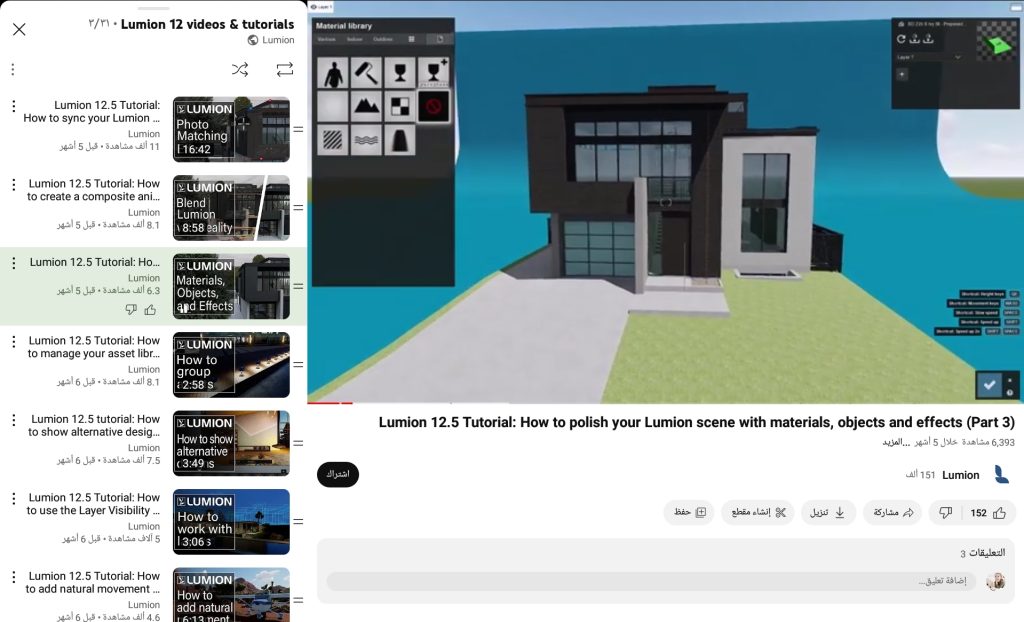Share the video using مشاركة
Image resolution: width=1024 pixels, height=622 pixels.
point(893,513)
